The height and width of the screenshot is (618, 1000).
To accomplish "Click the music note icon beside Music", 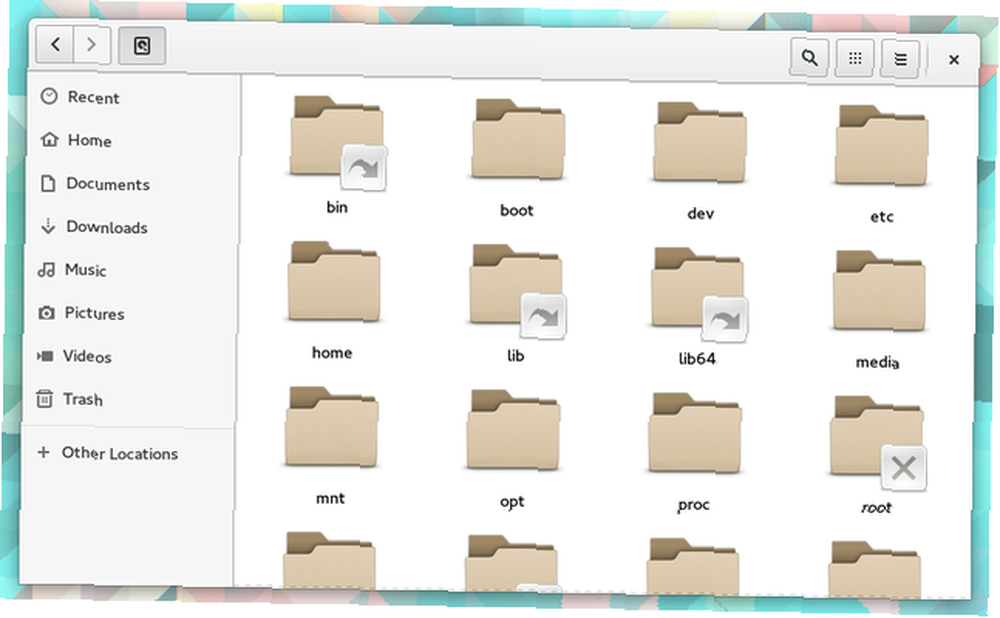I will (x=46, y=270).
